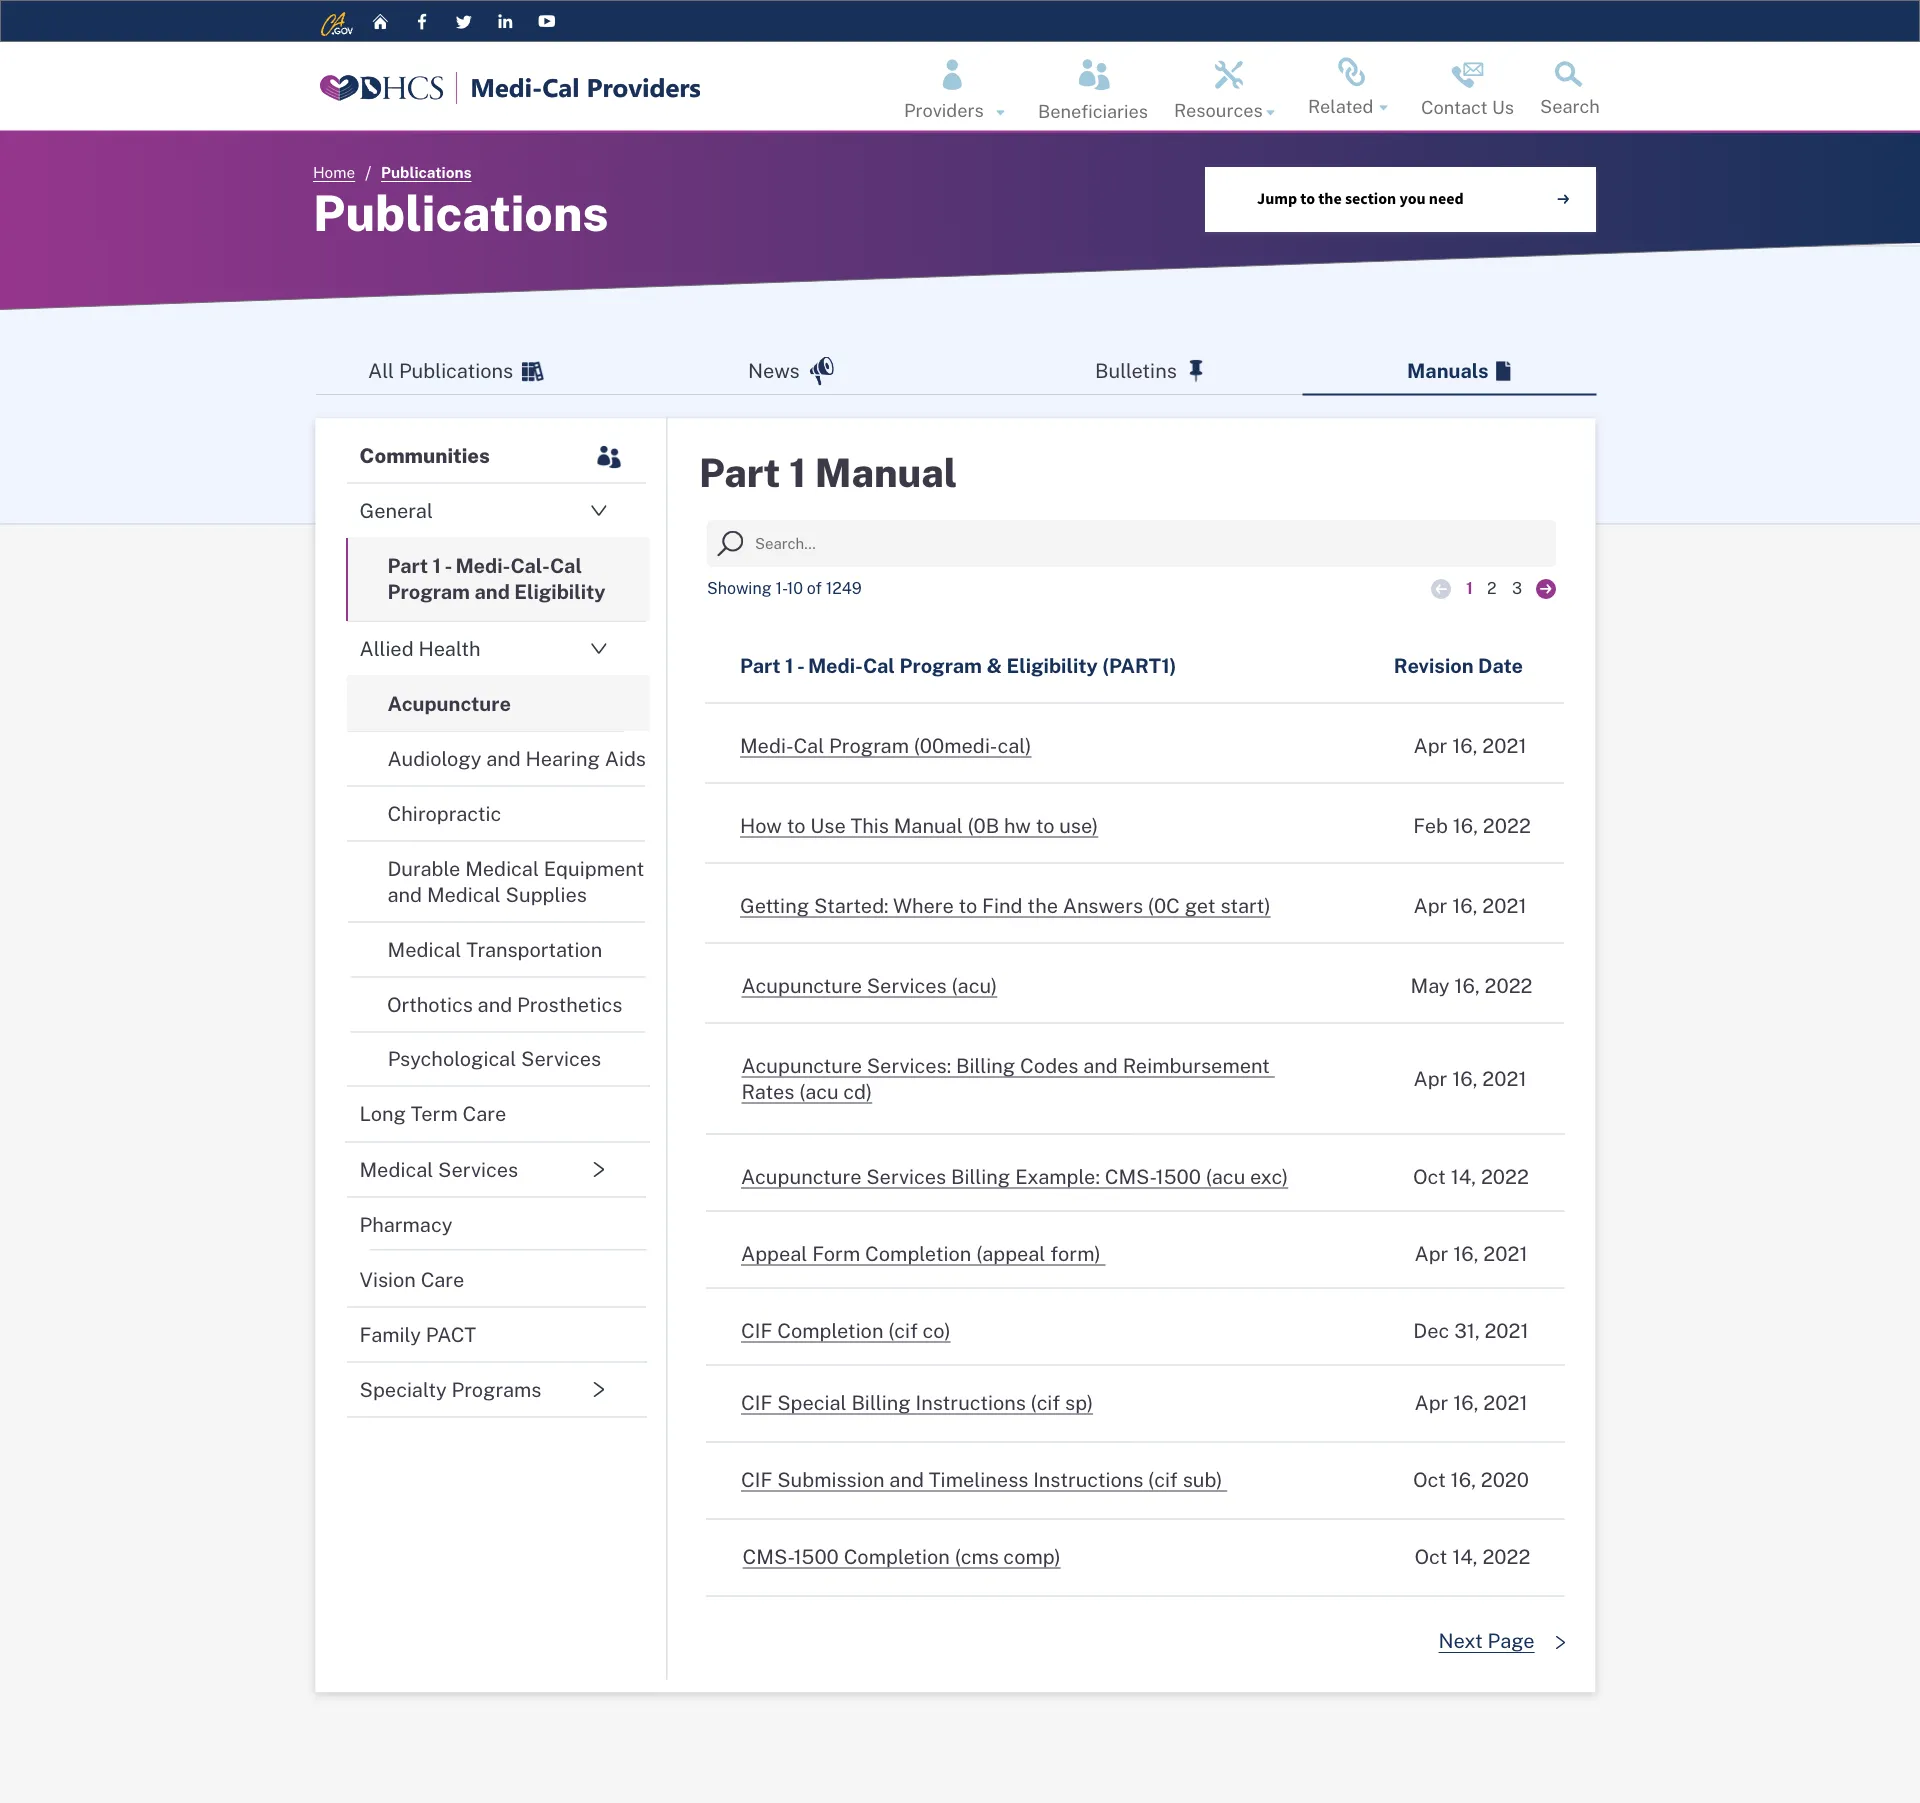
Task: Click the Communities people icon in sidebar
Action: tap(609, 456)
